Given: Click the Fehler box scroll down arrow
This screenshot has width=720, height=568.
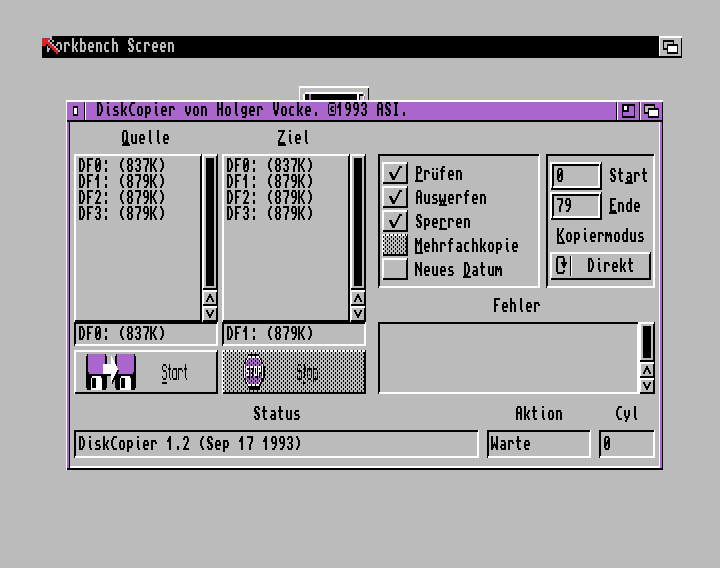Looking at the screenshot, I should pos(647,385).
